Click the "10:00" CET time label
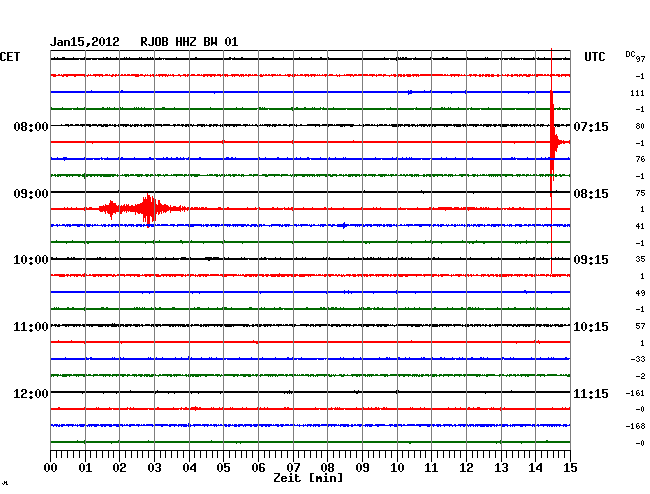650x494 pixels. pyautogui.click(x=31, y=260)
